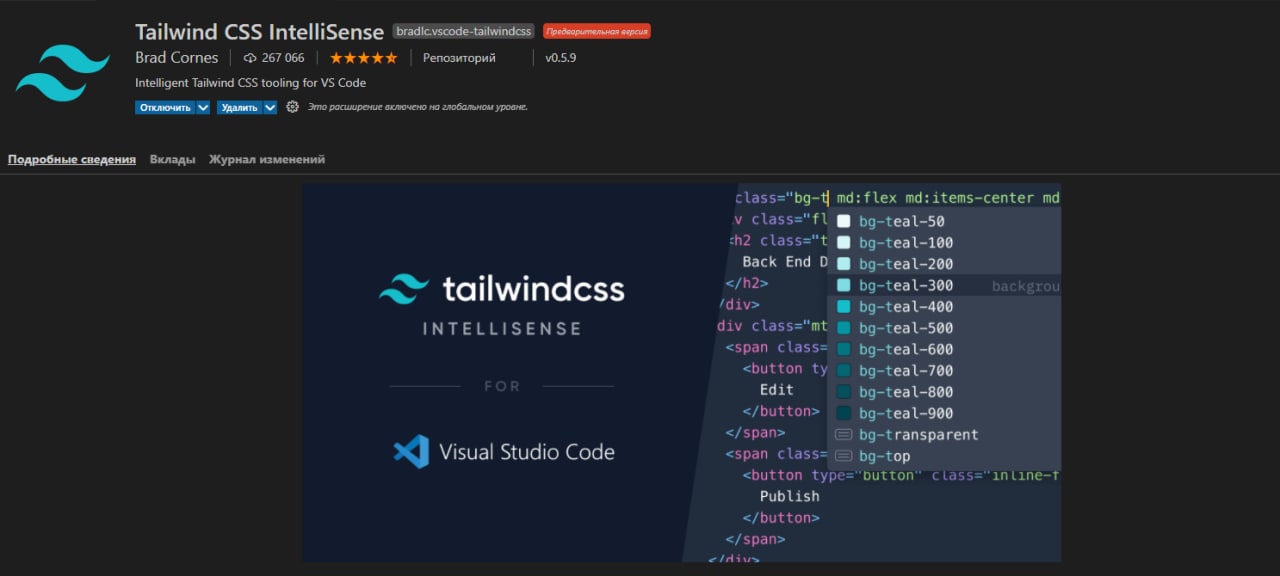Click the version number v0.5.9
This screenshot has width=1280, height=576.
(x=560, y=58)
